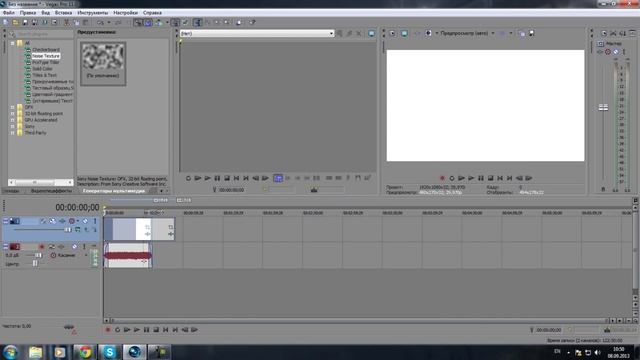Select Titles & Text in the generators list
Image resolution: width=640 pixels, height=360 pixels.
pyautogui.click(x=44, y=76)
